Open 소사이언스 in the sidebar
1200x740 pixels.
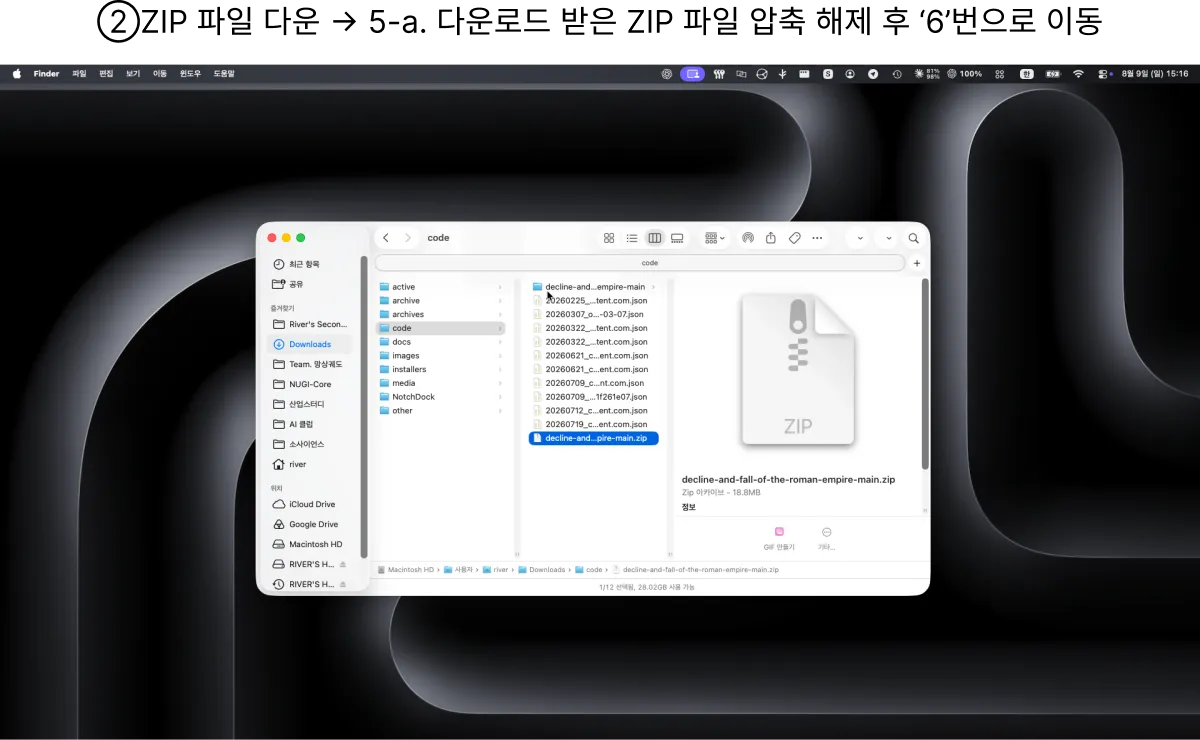tap(311, 444)
